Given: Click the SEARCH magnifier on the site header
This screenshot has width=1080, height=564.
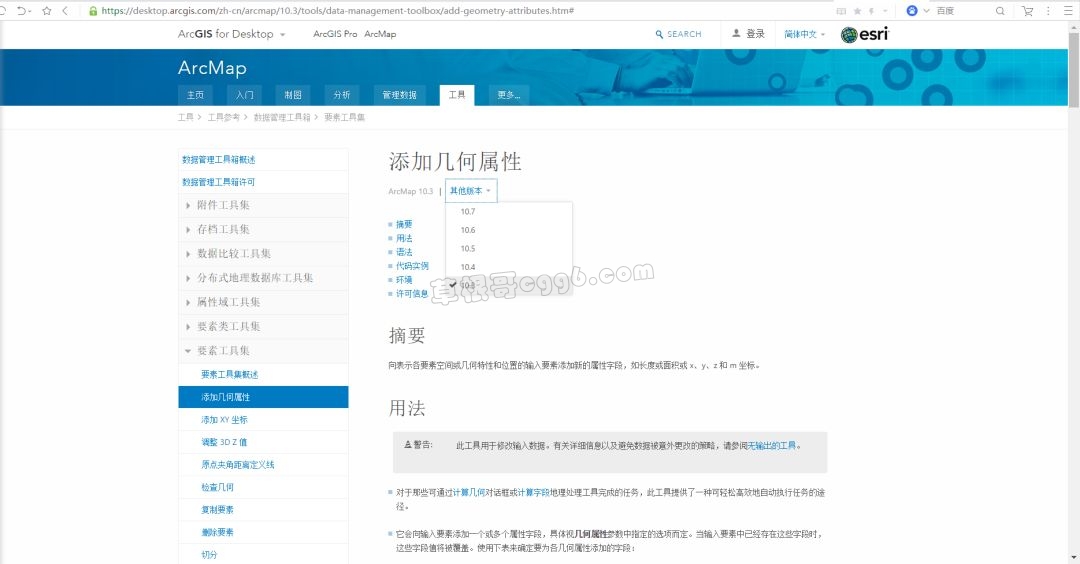Looking at the screenshot, I should pos(659,34).
